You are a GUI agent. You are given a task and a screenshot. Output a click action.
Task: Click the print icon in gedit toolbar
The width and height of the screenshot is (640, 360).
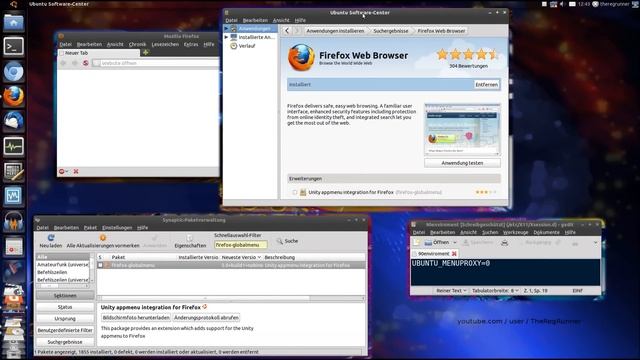pyautogui.click(x=504, y=242)
